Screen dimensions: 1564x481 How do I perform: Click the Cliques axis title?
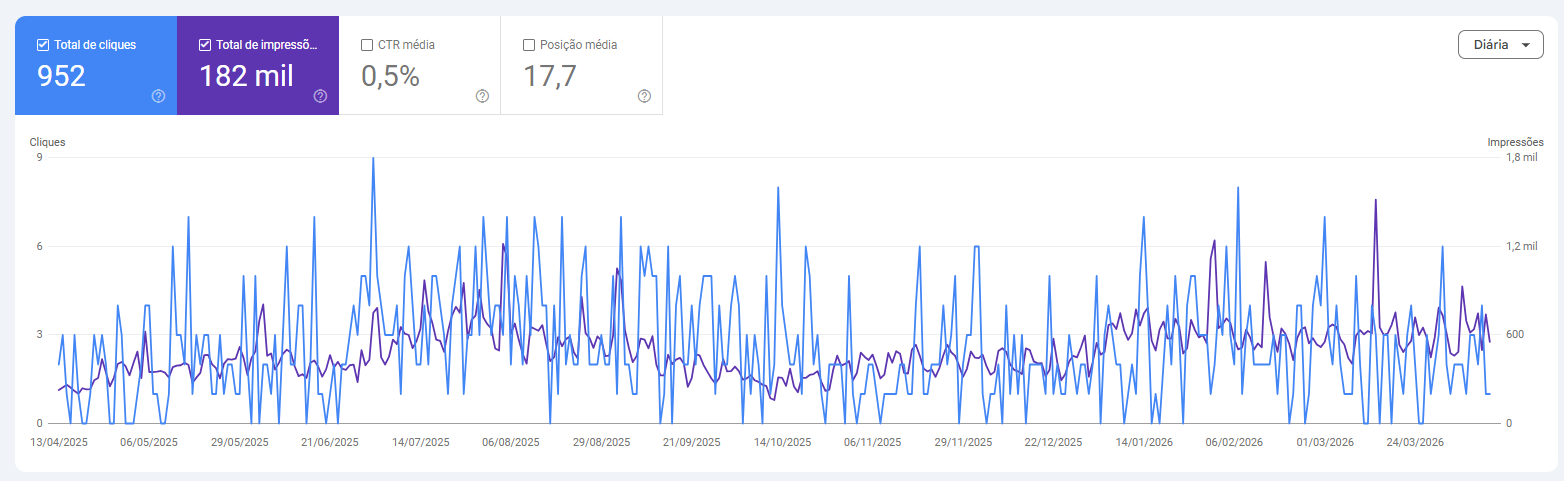47,142
